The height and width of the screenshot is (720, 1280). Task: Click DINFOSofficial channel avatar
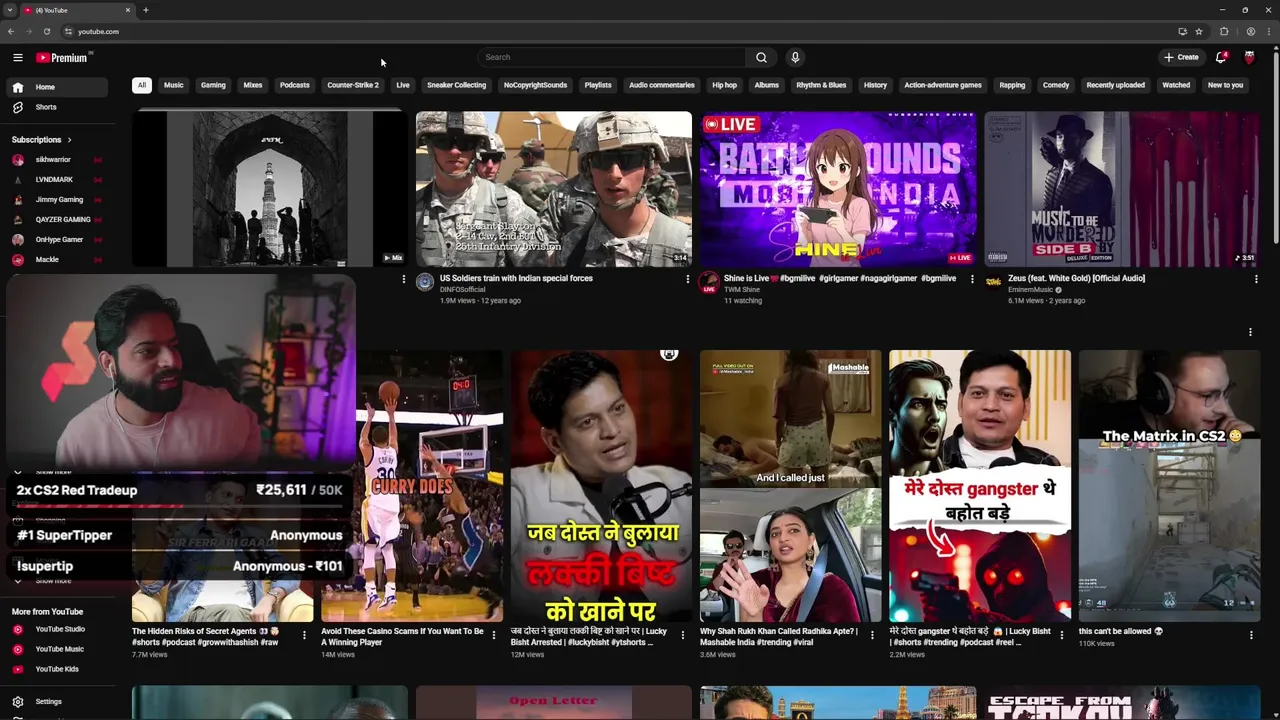pos(425,283)
